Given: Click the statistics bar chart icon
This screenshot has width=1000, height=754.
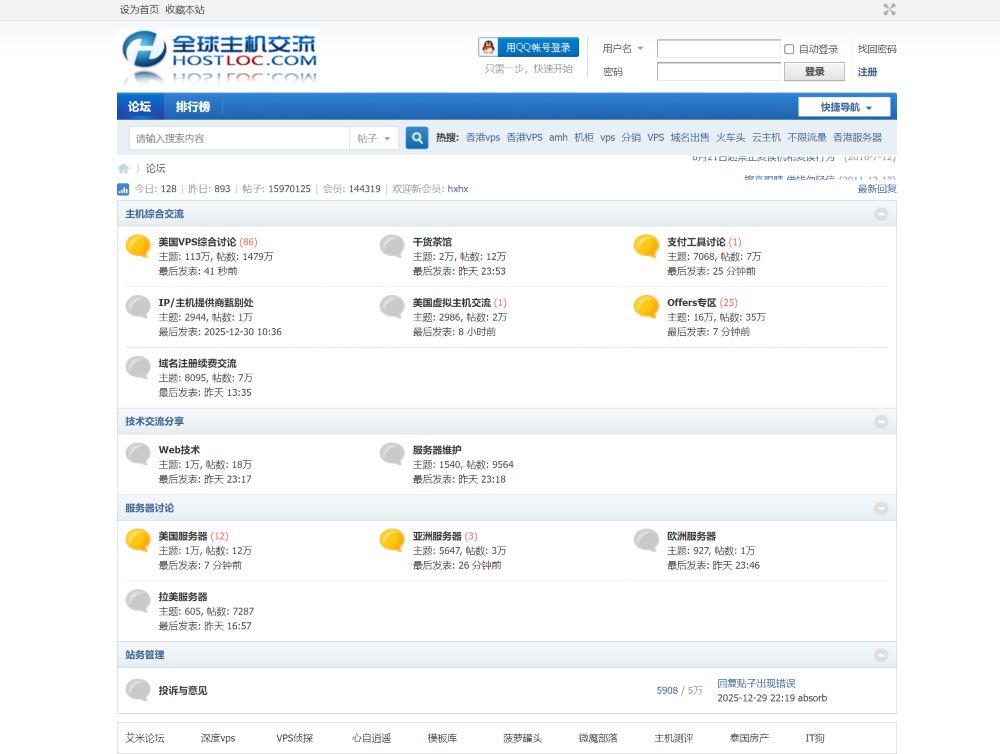Looking at the screenshot, I should 123,189.
